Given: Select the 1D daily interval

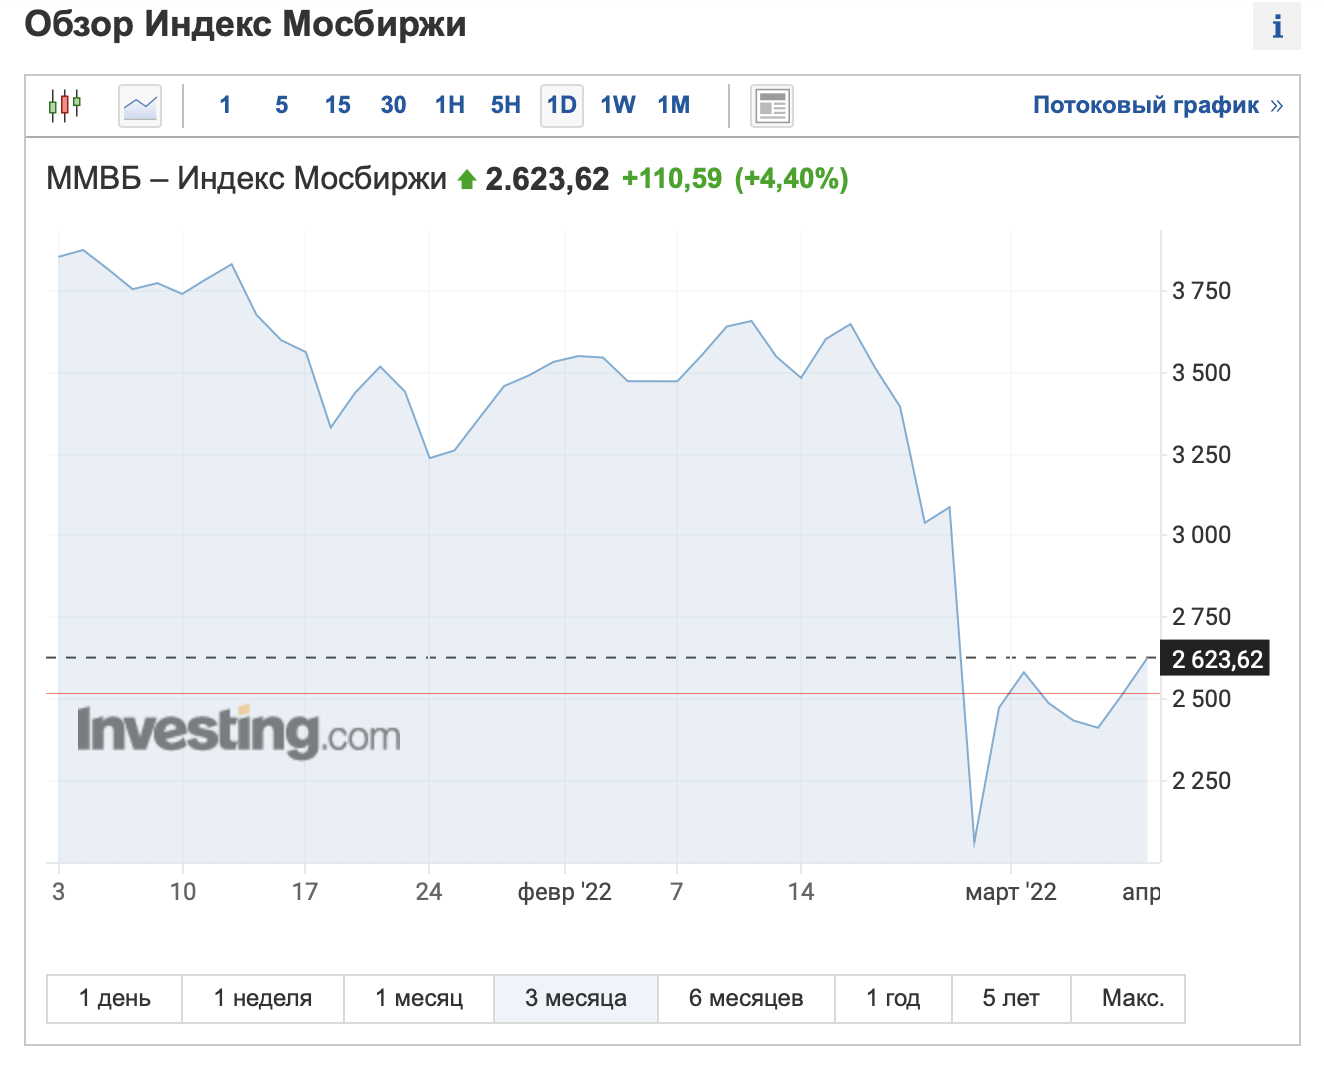Looking at the screenshot, I should (x=562, y=105).
